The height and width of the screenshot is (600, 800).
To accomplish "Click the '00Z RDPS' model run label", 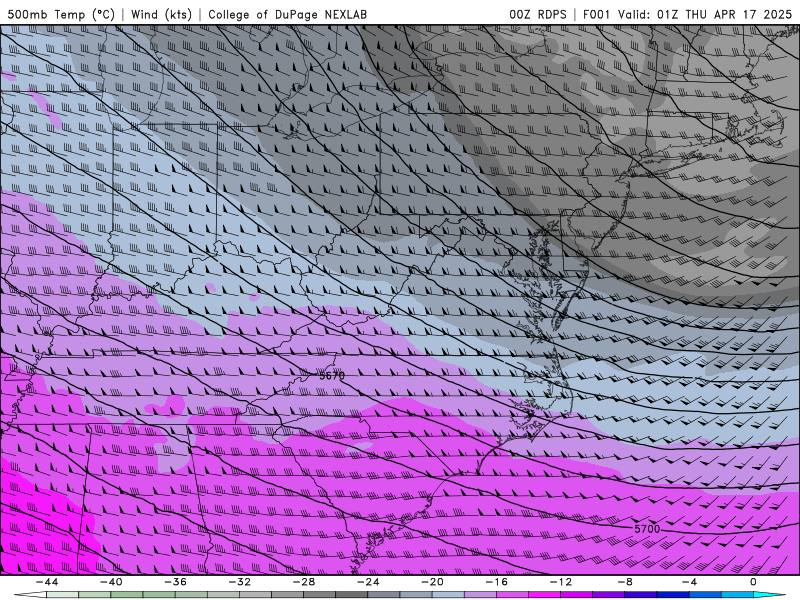I will (x=538, y=14).
